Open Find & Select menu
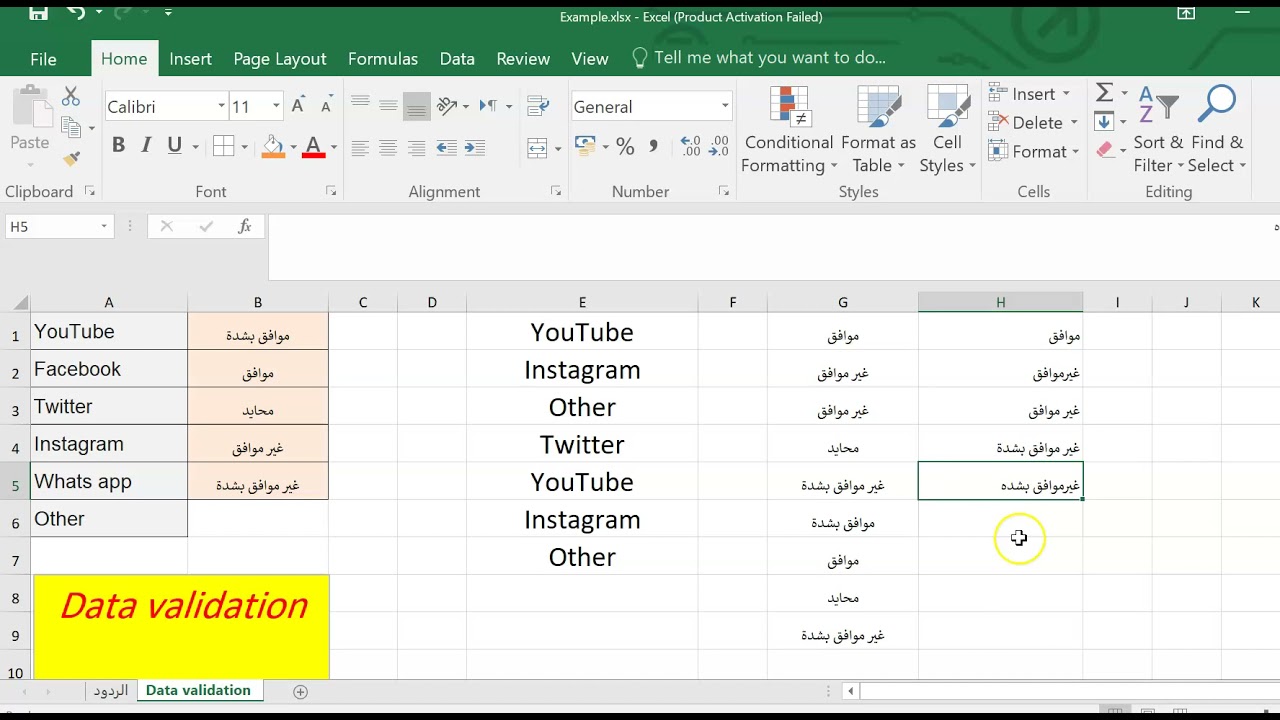 pos(1218,130)
